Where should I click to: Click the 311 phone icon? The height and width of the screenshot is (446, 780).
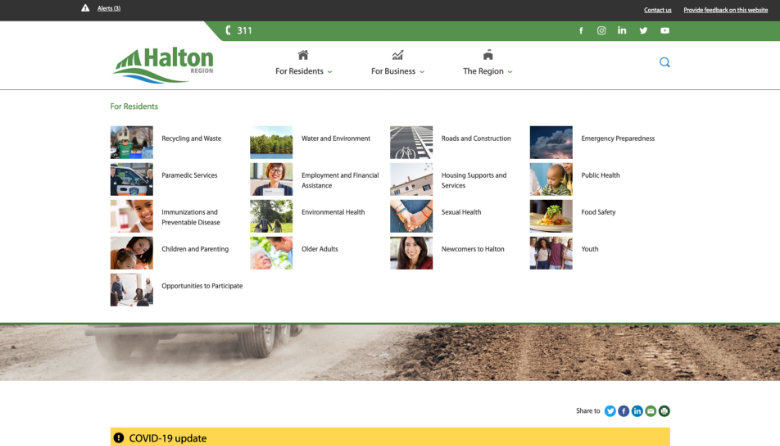(228, 30)
